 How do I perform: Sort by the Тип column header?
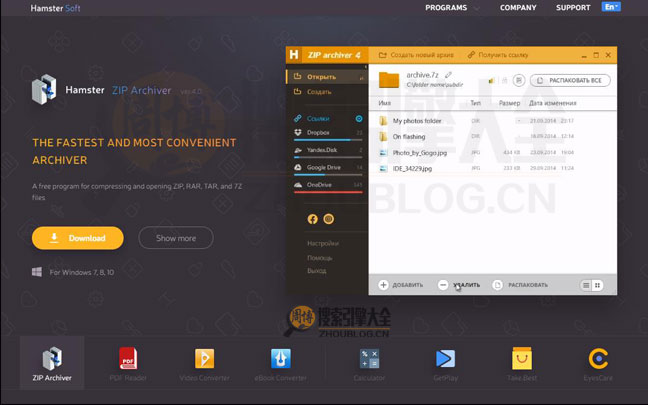(x=475, y=103)
